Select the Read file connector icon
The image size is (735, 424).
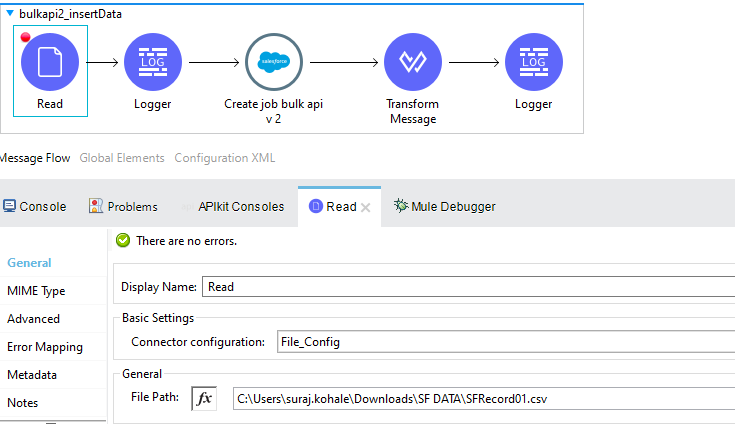50,61
